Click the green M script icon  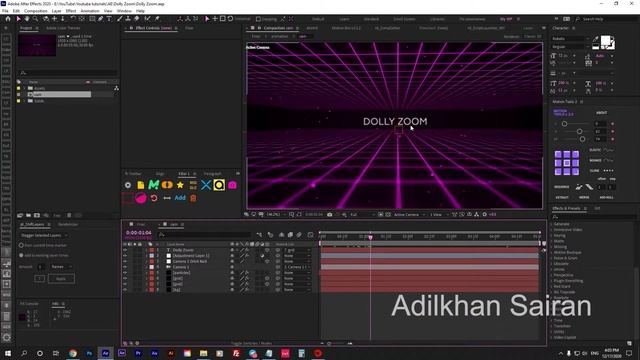153,185
